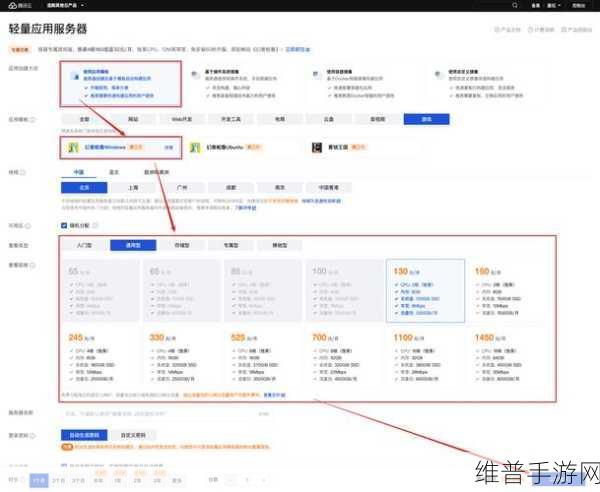
Task: Expand the 'other cloud products' dropdown in top bar
Action: (x=65, y=5)
